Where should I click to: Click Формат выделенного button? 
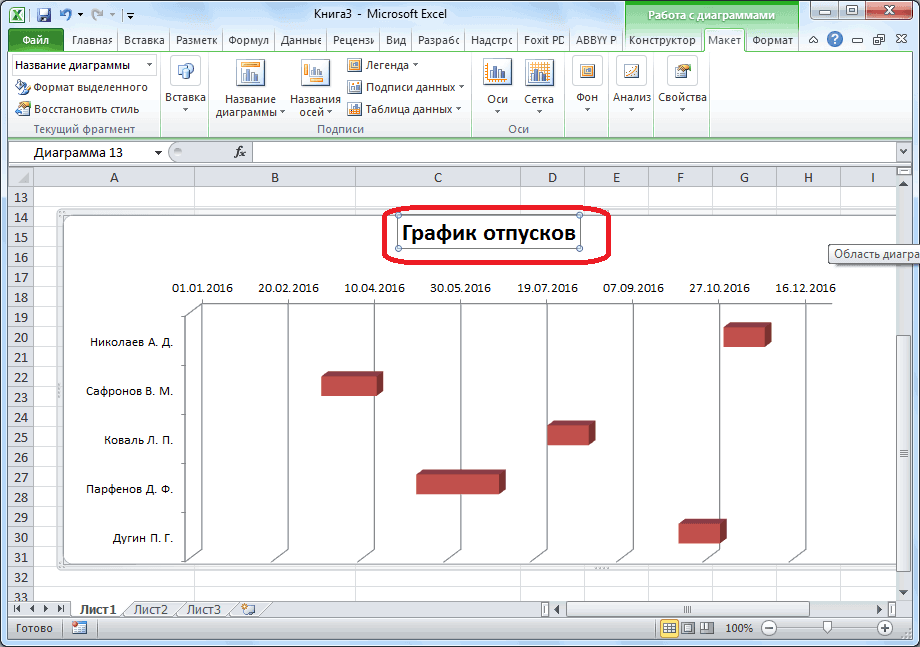click(81, 87)
